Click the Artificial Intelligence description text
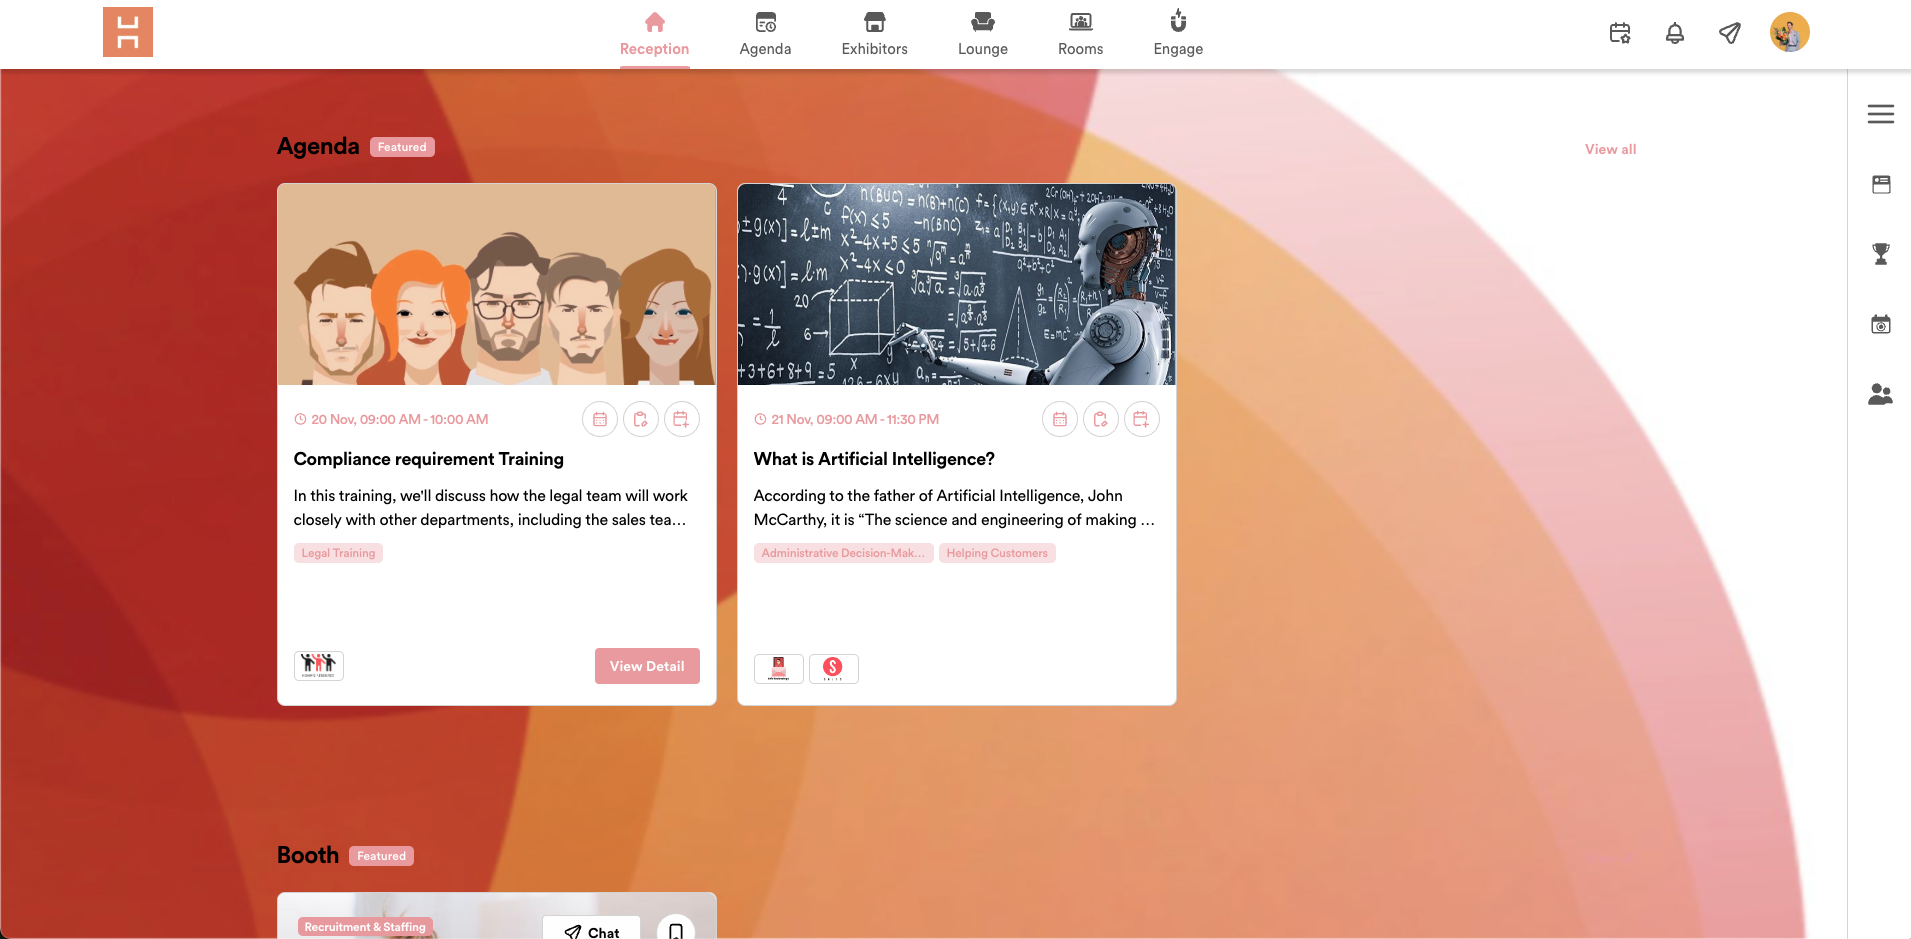 point(954,508)
